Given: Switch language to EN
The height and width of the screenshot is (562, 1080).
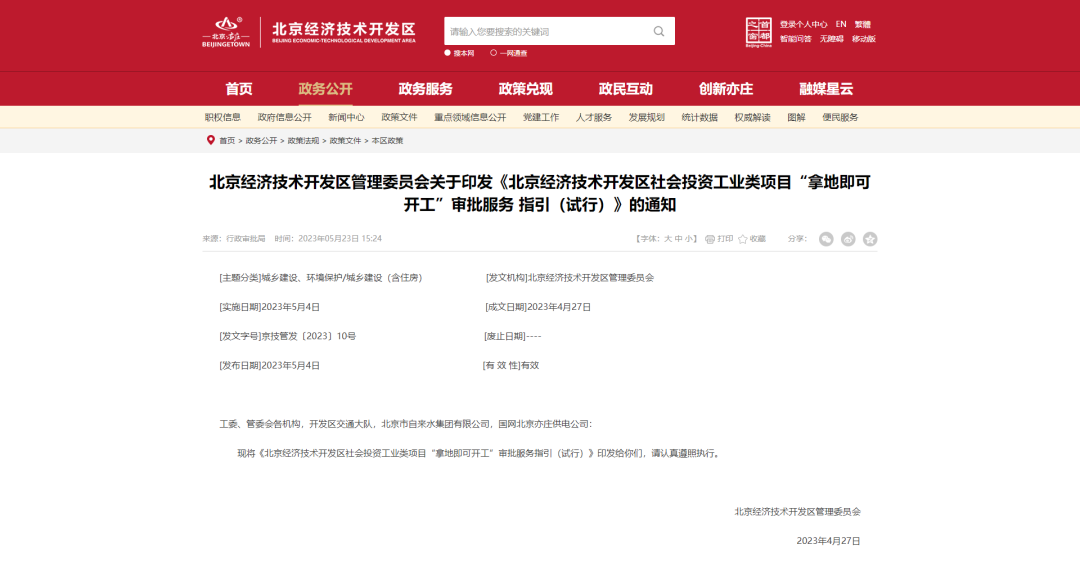Looking at the screenshot, I should (841, 24).
